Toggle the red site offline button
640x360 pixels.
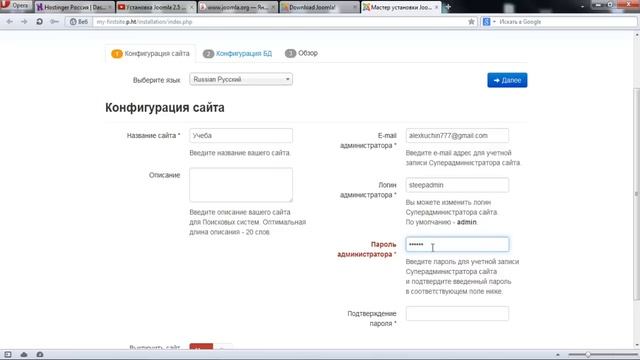point(201,347)
